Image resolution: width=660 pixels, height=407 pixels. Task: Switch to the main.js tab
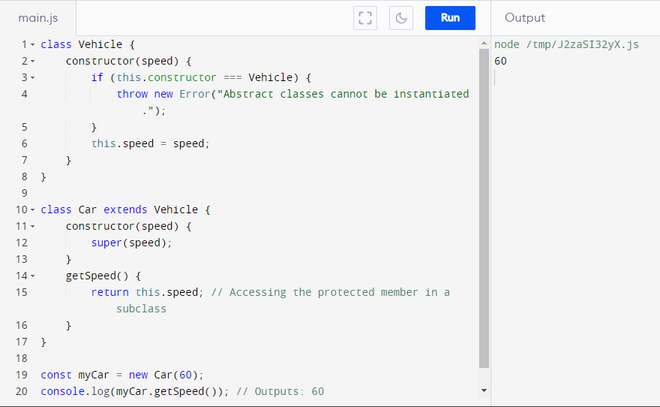pyautogui.click(x=37, y=18)
